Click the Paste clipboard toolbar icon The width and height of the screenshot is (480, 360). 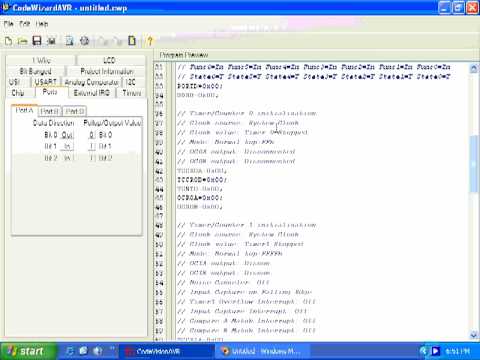click(x=132, y=41)
